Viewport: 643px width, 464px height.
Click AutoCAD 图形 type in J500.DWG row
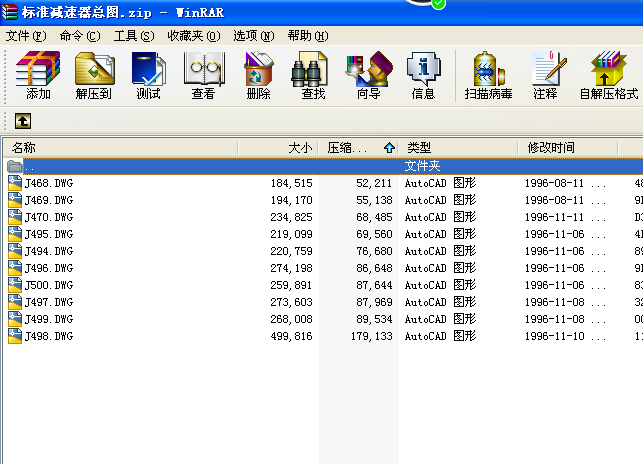tap(440, 285)
